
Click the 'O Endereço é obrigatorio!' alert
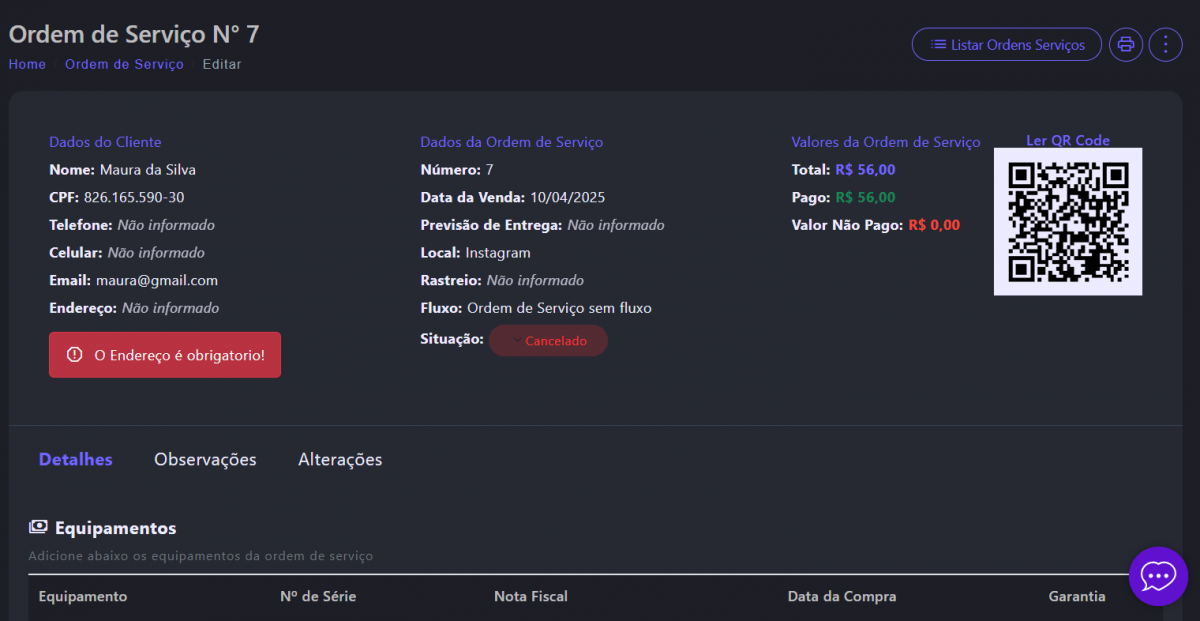coord(165,355)
